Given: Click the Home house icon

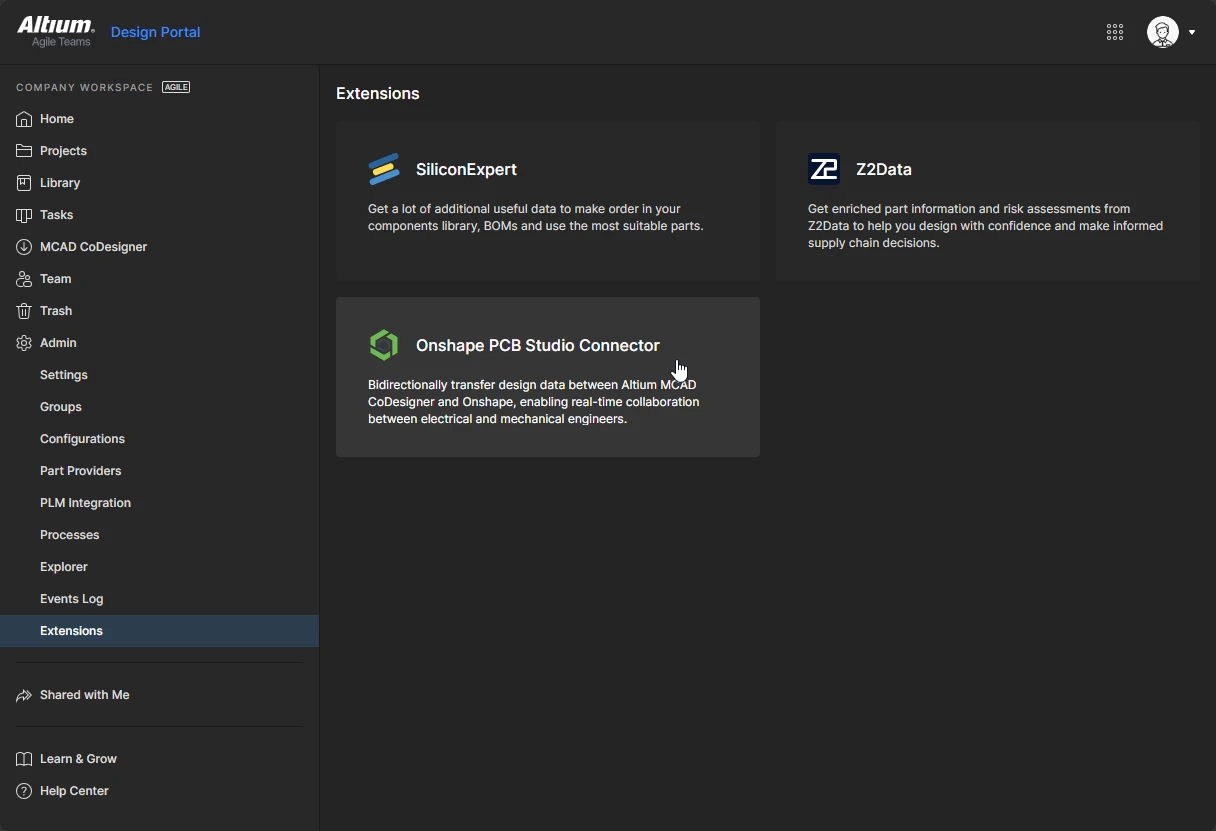Looking at the screenshot, I should pyautogui.click(x=24, y=119).
